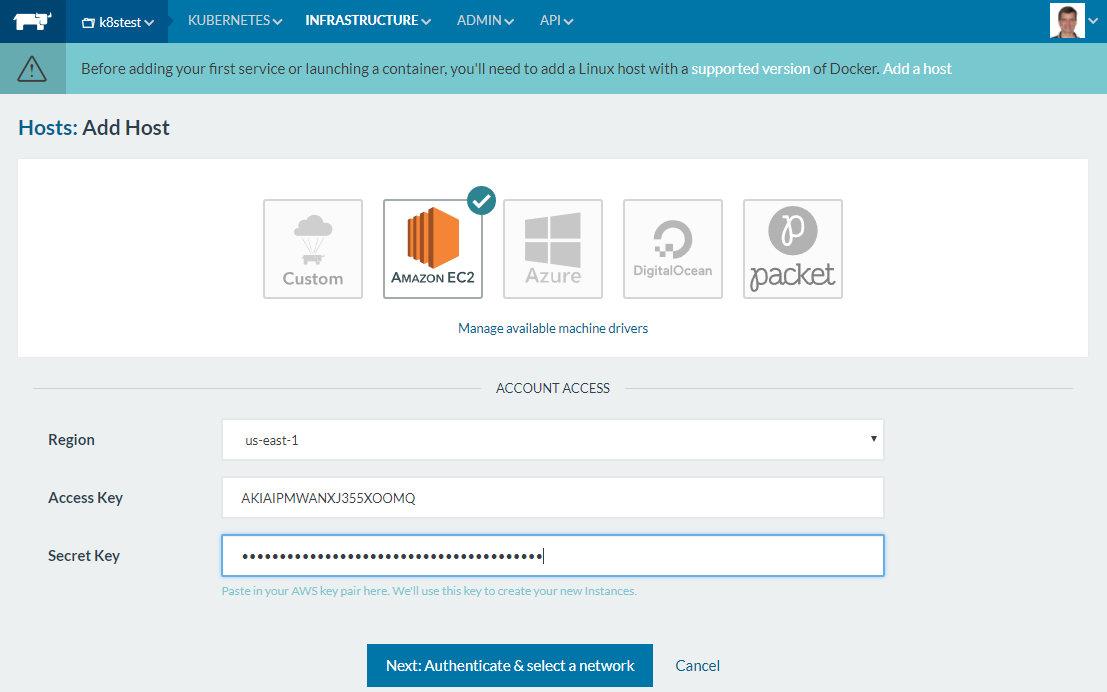The image size is (1107, 692).
Task: Click the 'Region' field label
Action: (71, 440)
